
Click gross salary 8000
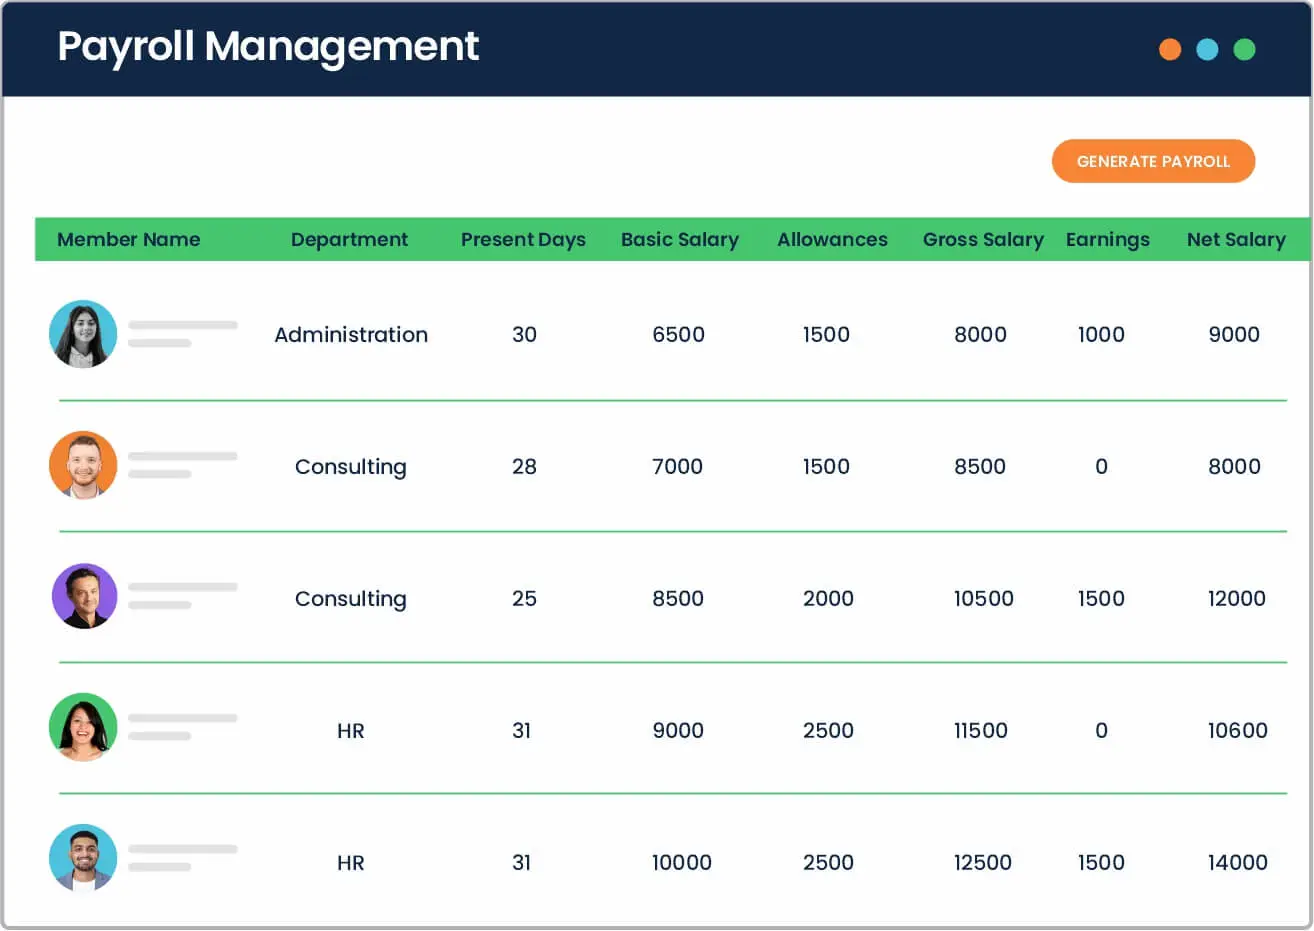(x=980, y=335)
